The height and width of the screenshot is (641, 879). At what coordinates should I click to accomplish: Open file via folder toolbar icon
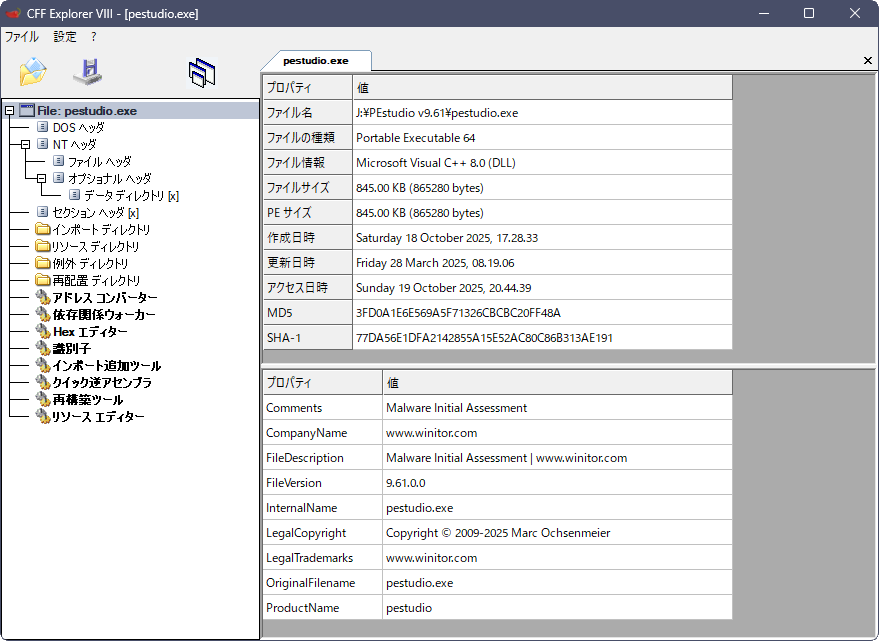tap(33, 71)
